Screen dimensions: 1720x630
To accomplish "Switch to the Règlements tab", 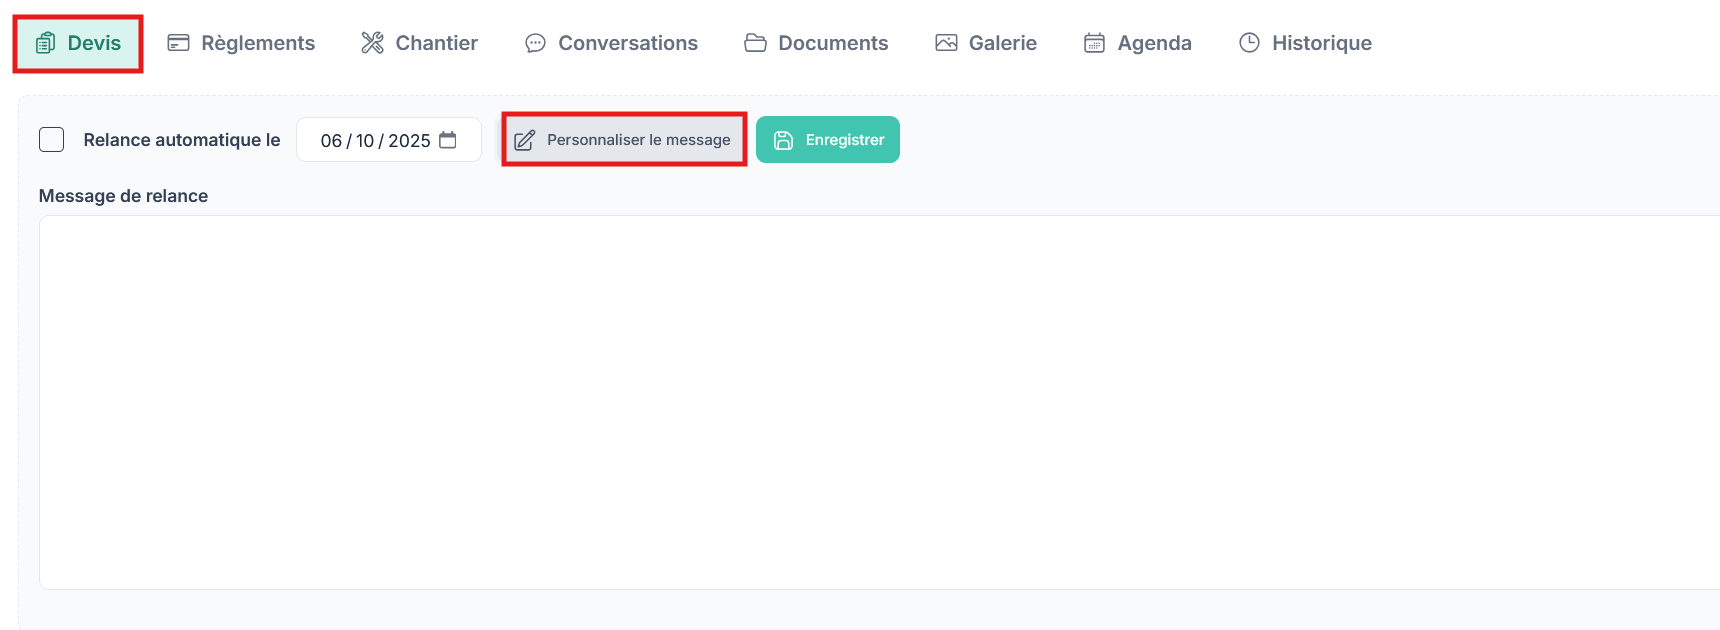I will click(x=241, y=43).
